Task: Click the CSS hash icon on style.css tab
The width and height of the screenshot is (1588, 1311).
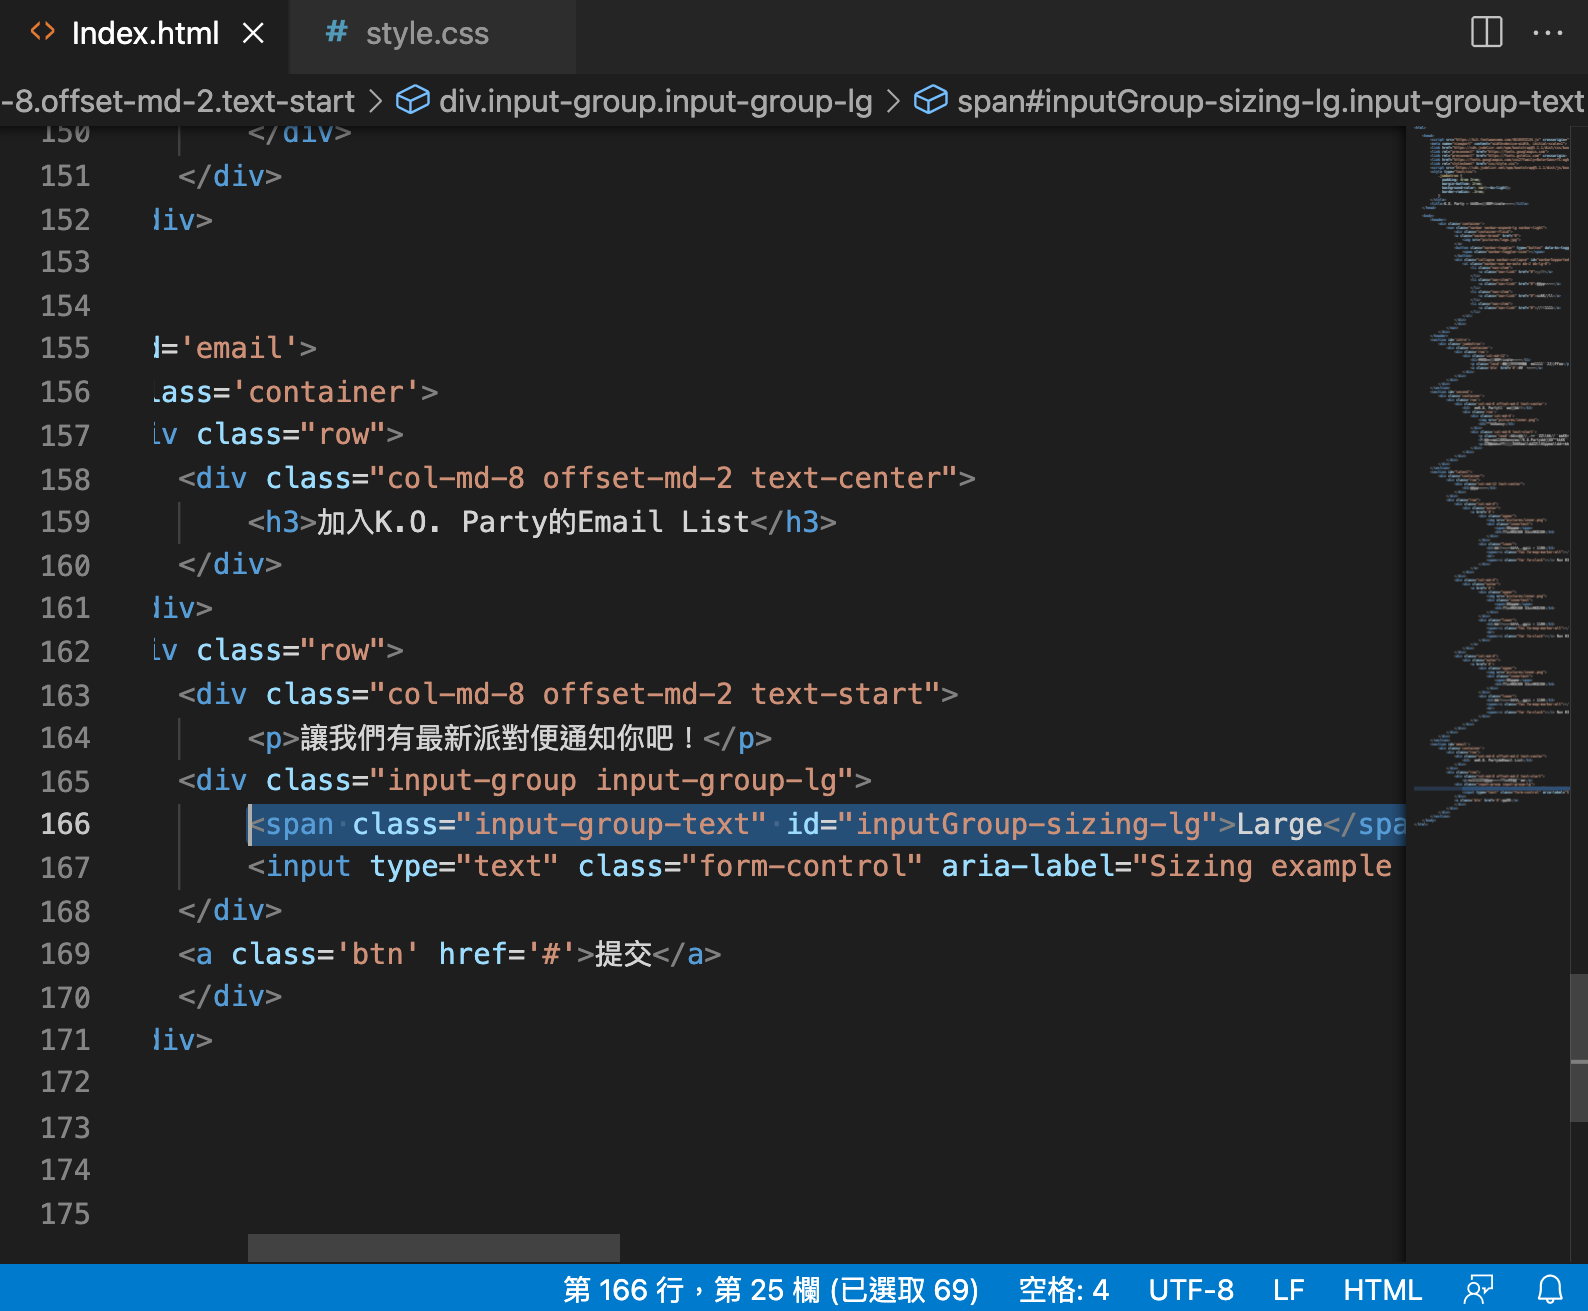Action: (337, 32)
